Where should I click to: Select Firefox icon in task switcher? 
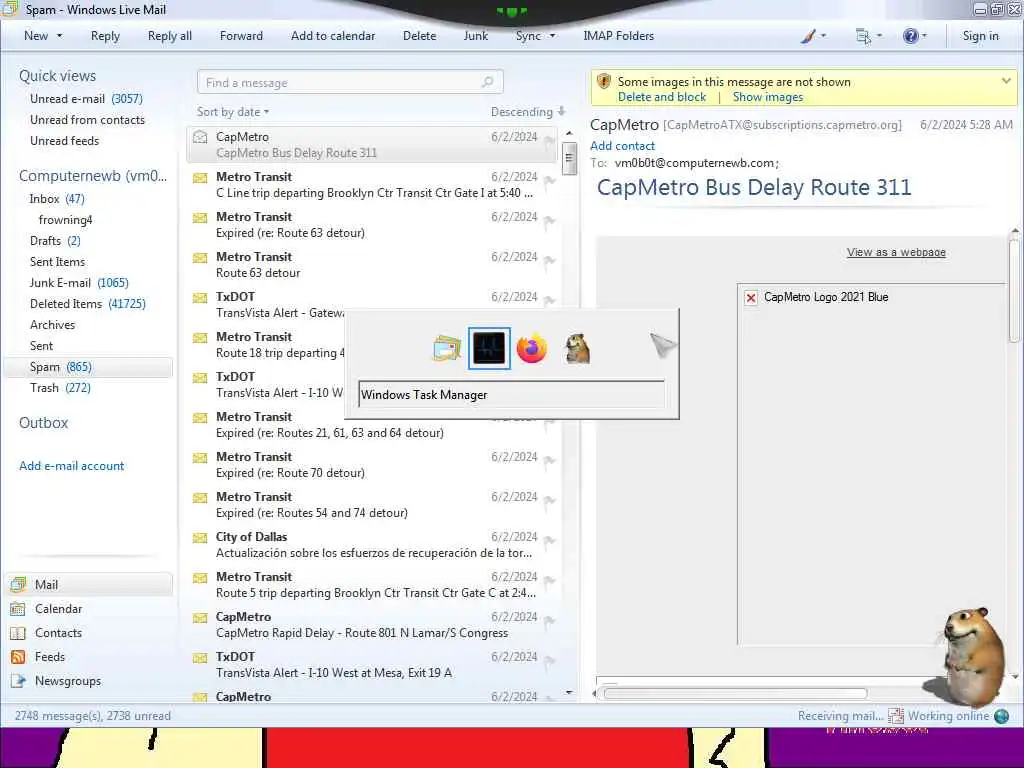click(532, 348)
